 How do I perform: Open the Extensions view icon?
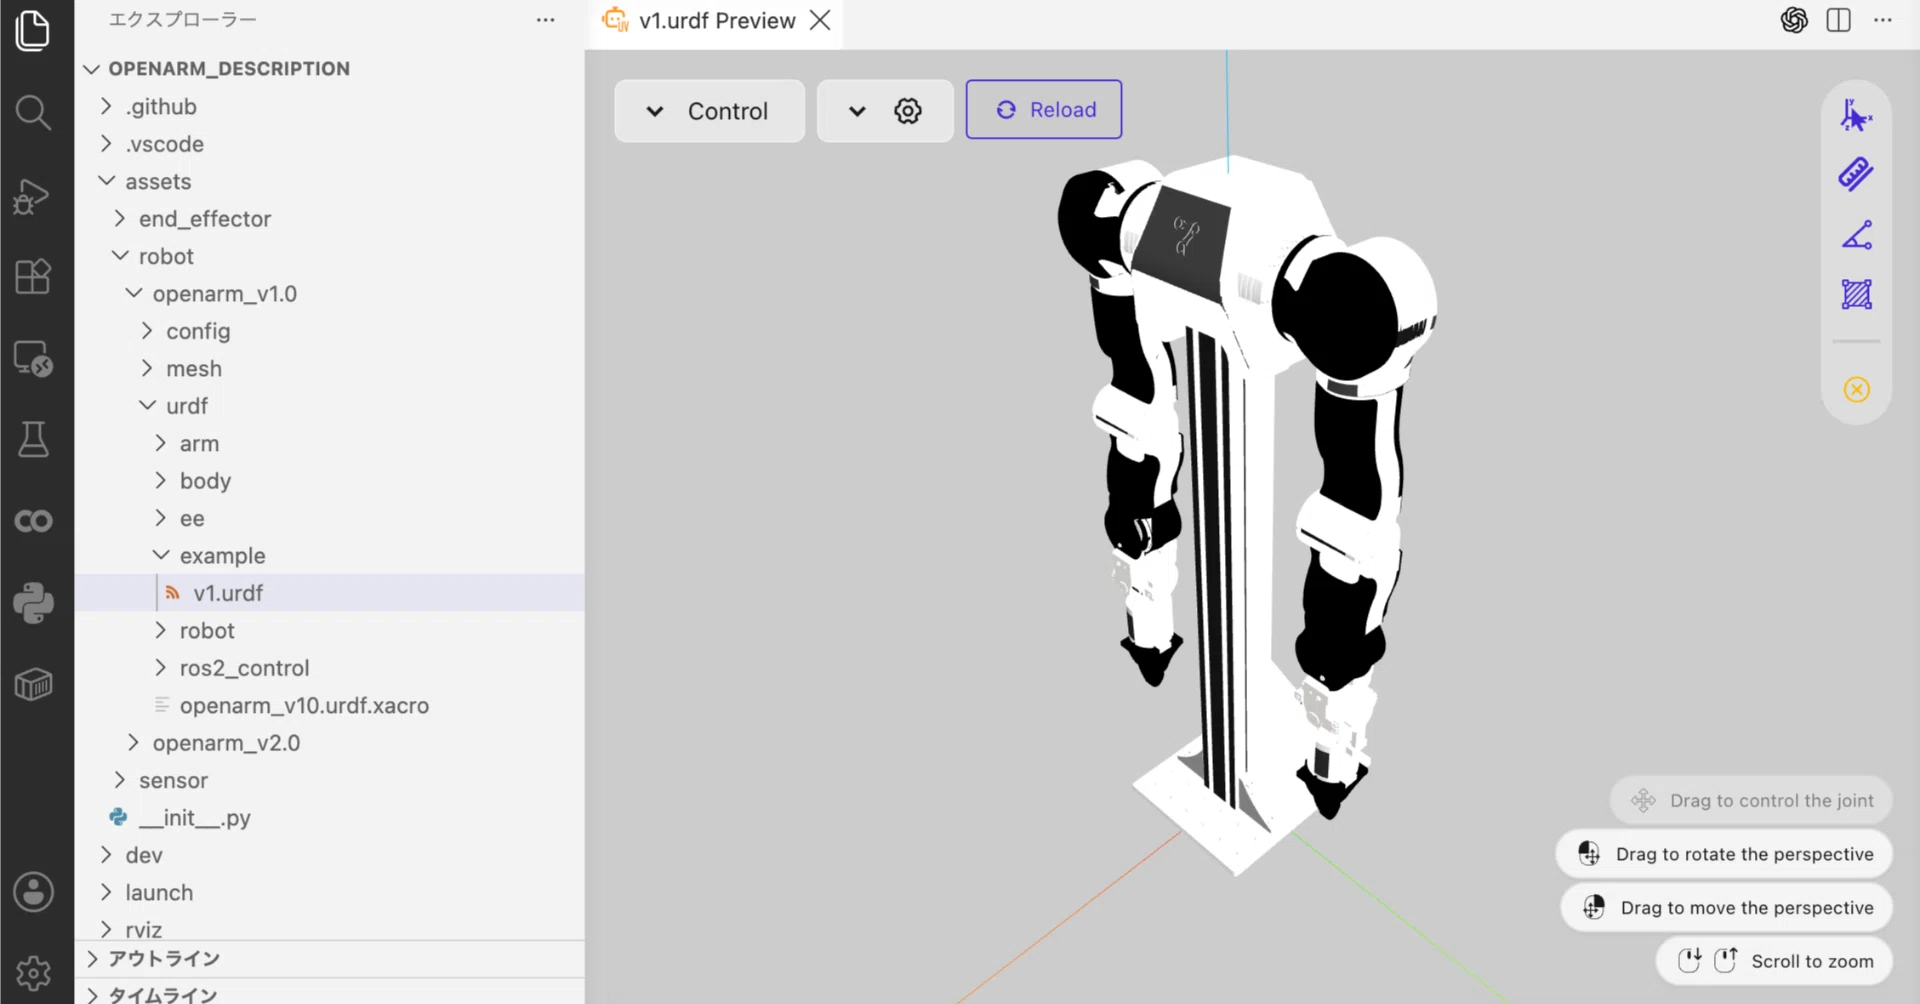(33, 276)
